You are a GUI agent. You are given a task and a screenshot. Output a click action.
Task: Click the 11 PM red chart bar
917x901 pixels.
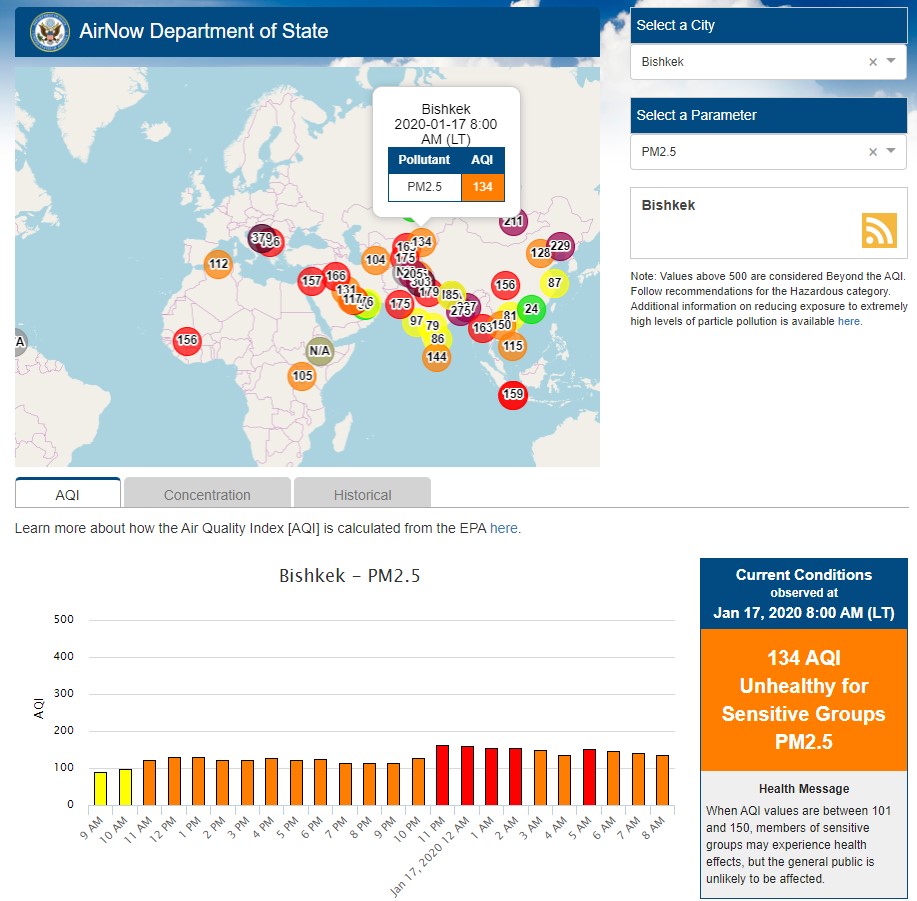tap(442, 775)
